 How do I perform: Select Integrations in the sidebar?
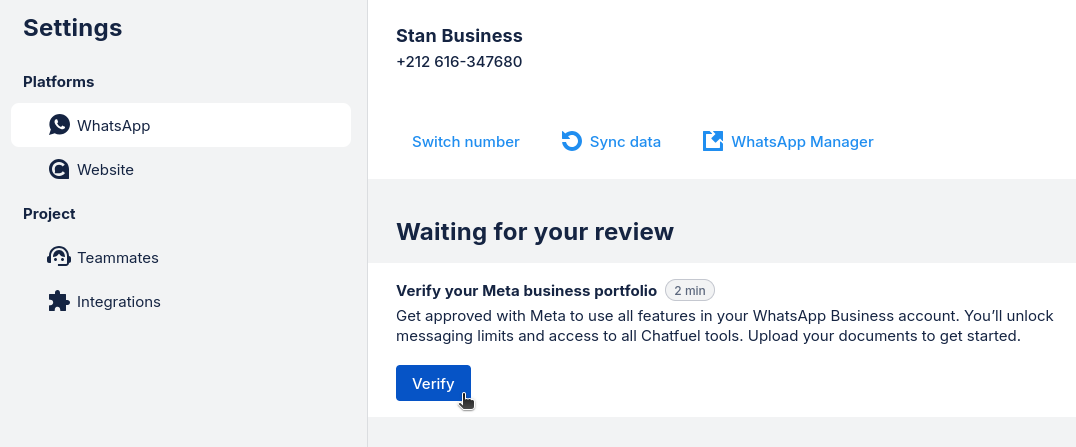118,302
